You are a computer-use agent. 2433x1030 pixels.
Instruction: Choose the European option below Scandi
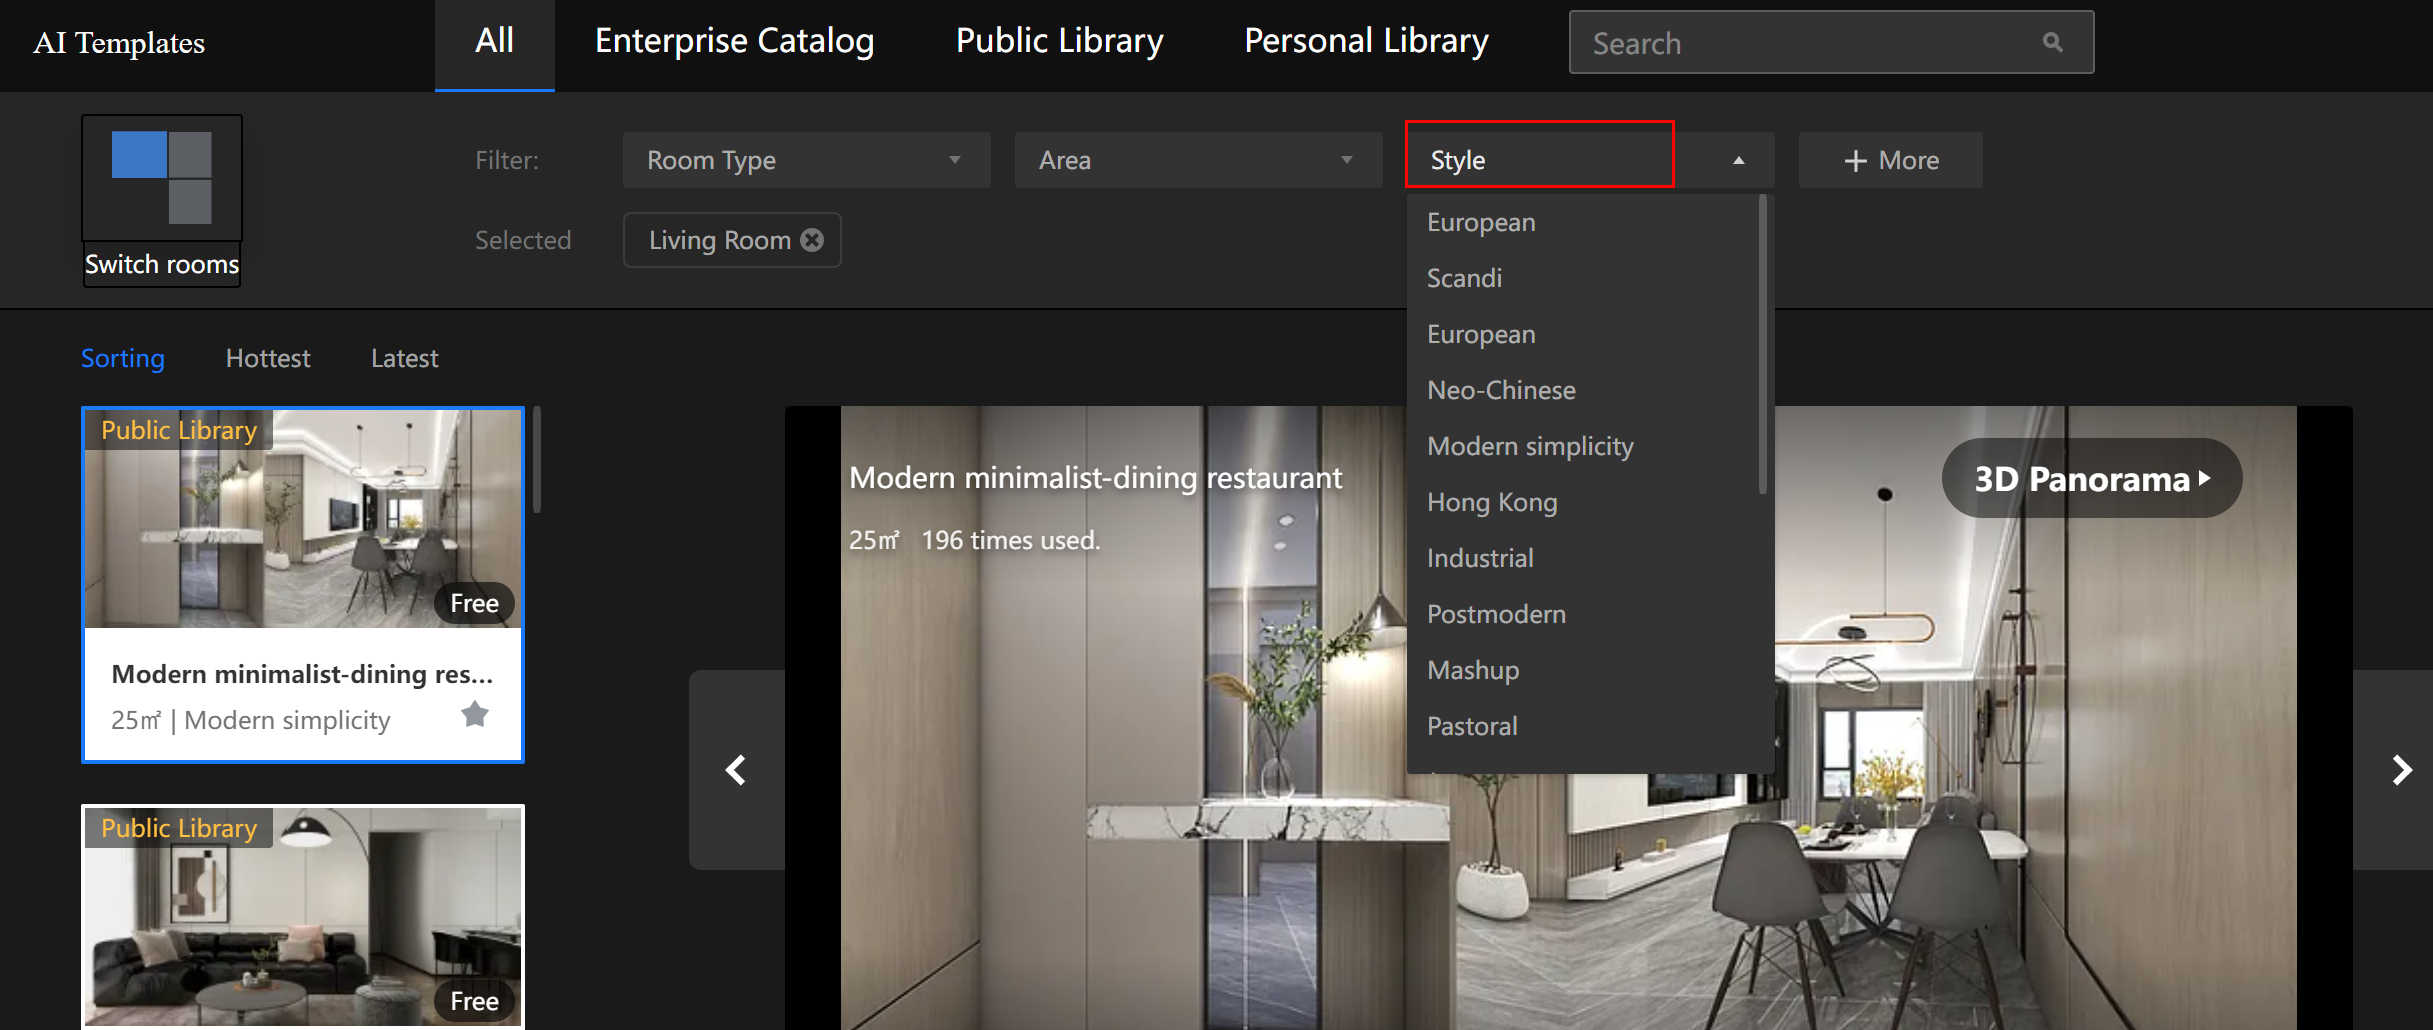tap(1582, 334)
